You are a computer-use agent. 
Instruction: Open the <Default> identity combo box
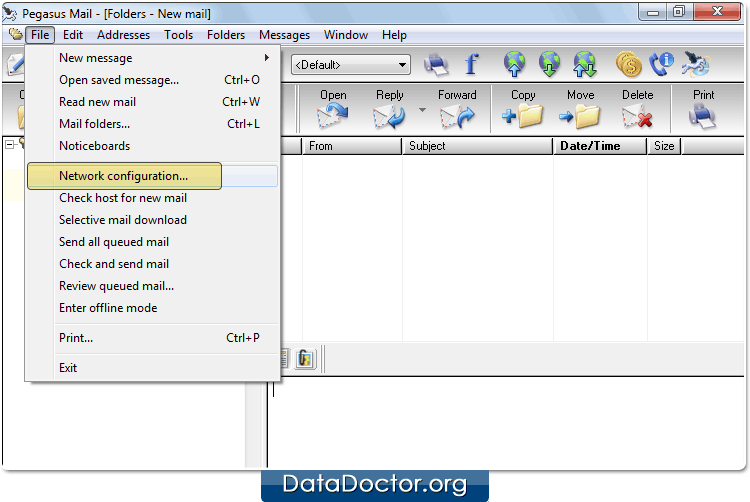pos(351,65)
